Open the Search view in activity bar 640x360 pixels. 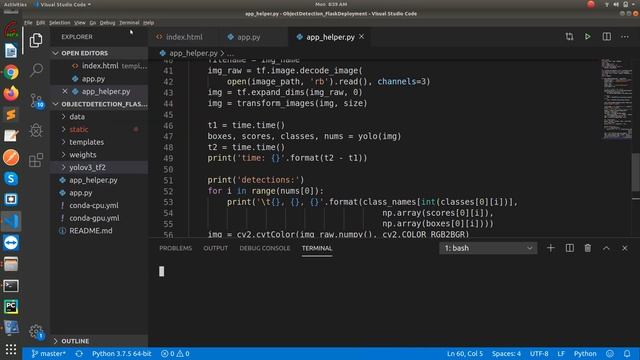click(36, 70)
